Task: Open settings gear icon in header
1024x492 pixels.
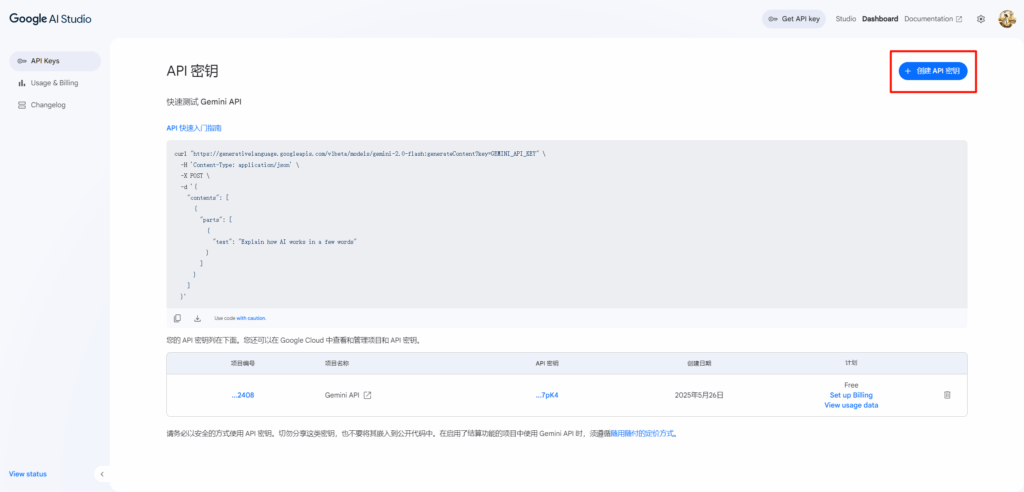Action: tap(980, 19)
